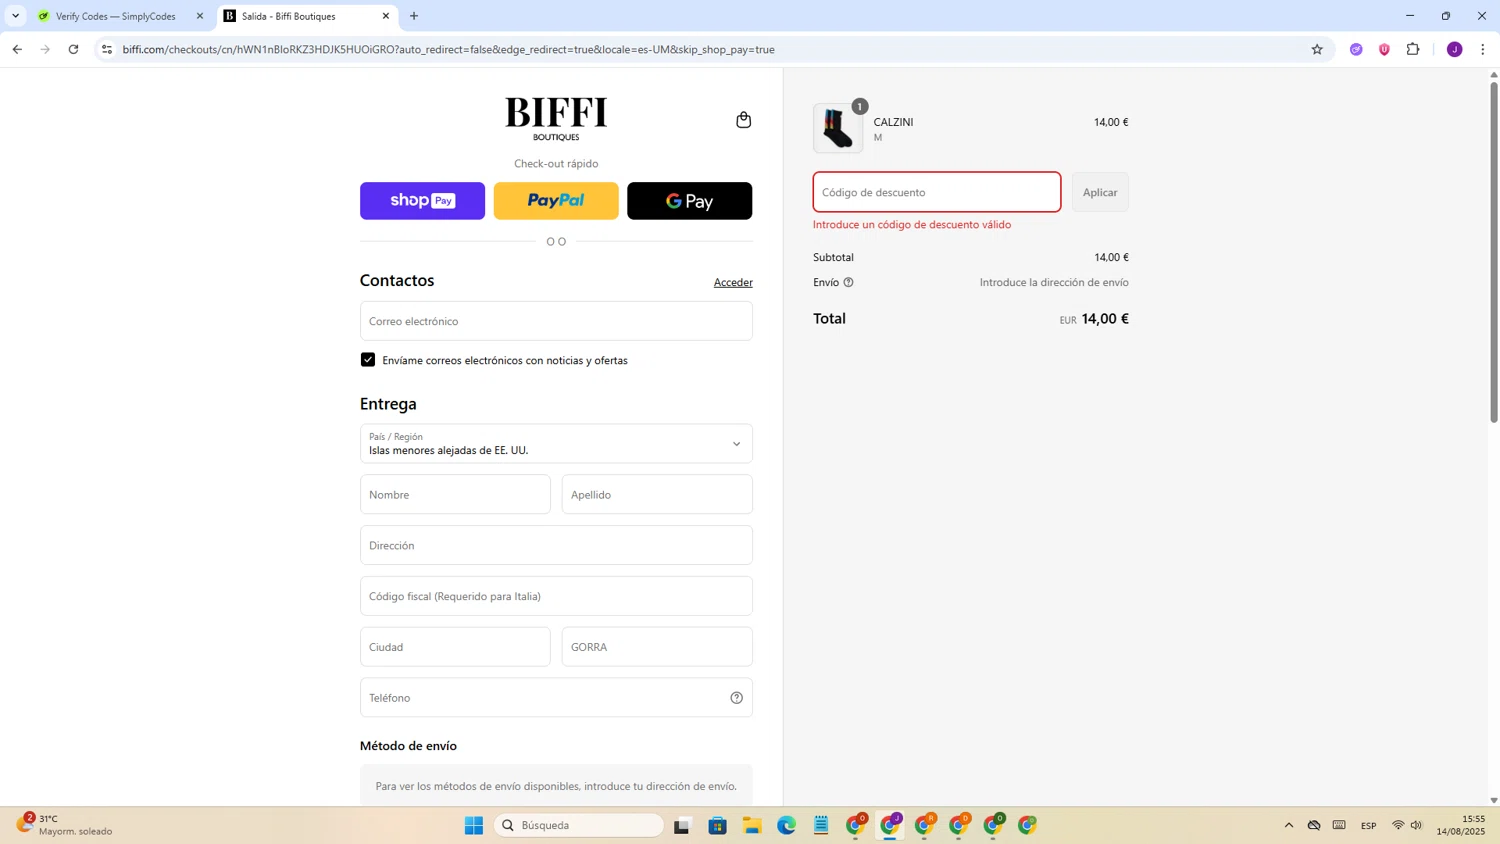Click the Dirección input field
Viewport: 1500px width, 844px height.
[x=556, y=545]
